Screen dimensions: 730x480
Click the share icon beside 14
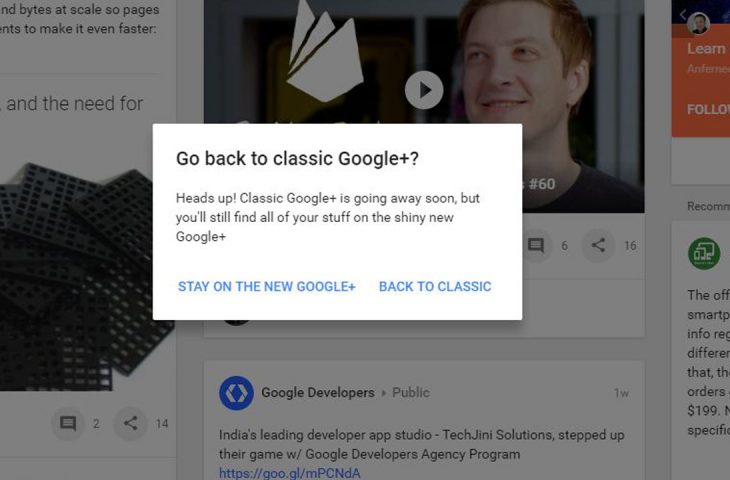click(x=130, y=423)
